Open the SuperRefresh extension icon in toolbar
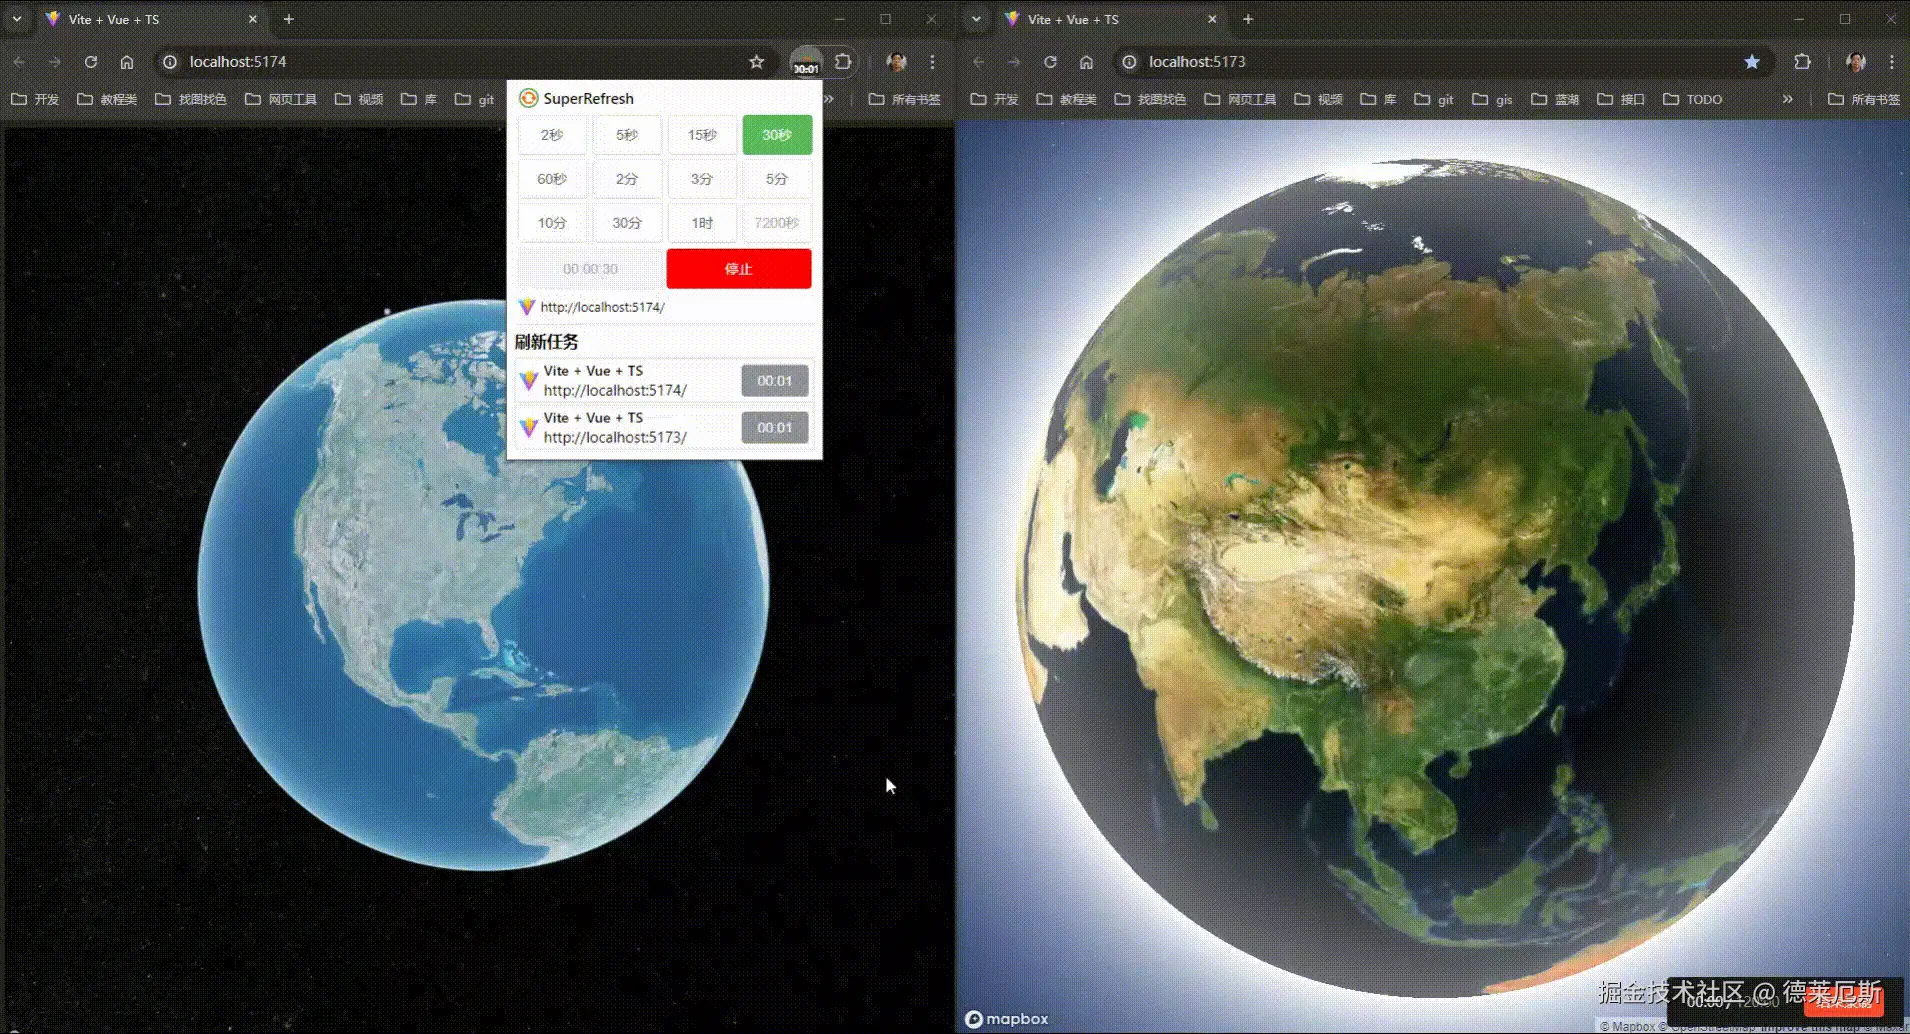The width and height of the screenshot is (1910, 1034). 806,62
